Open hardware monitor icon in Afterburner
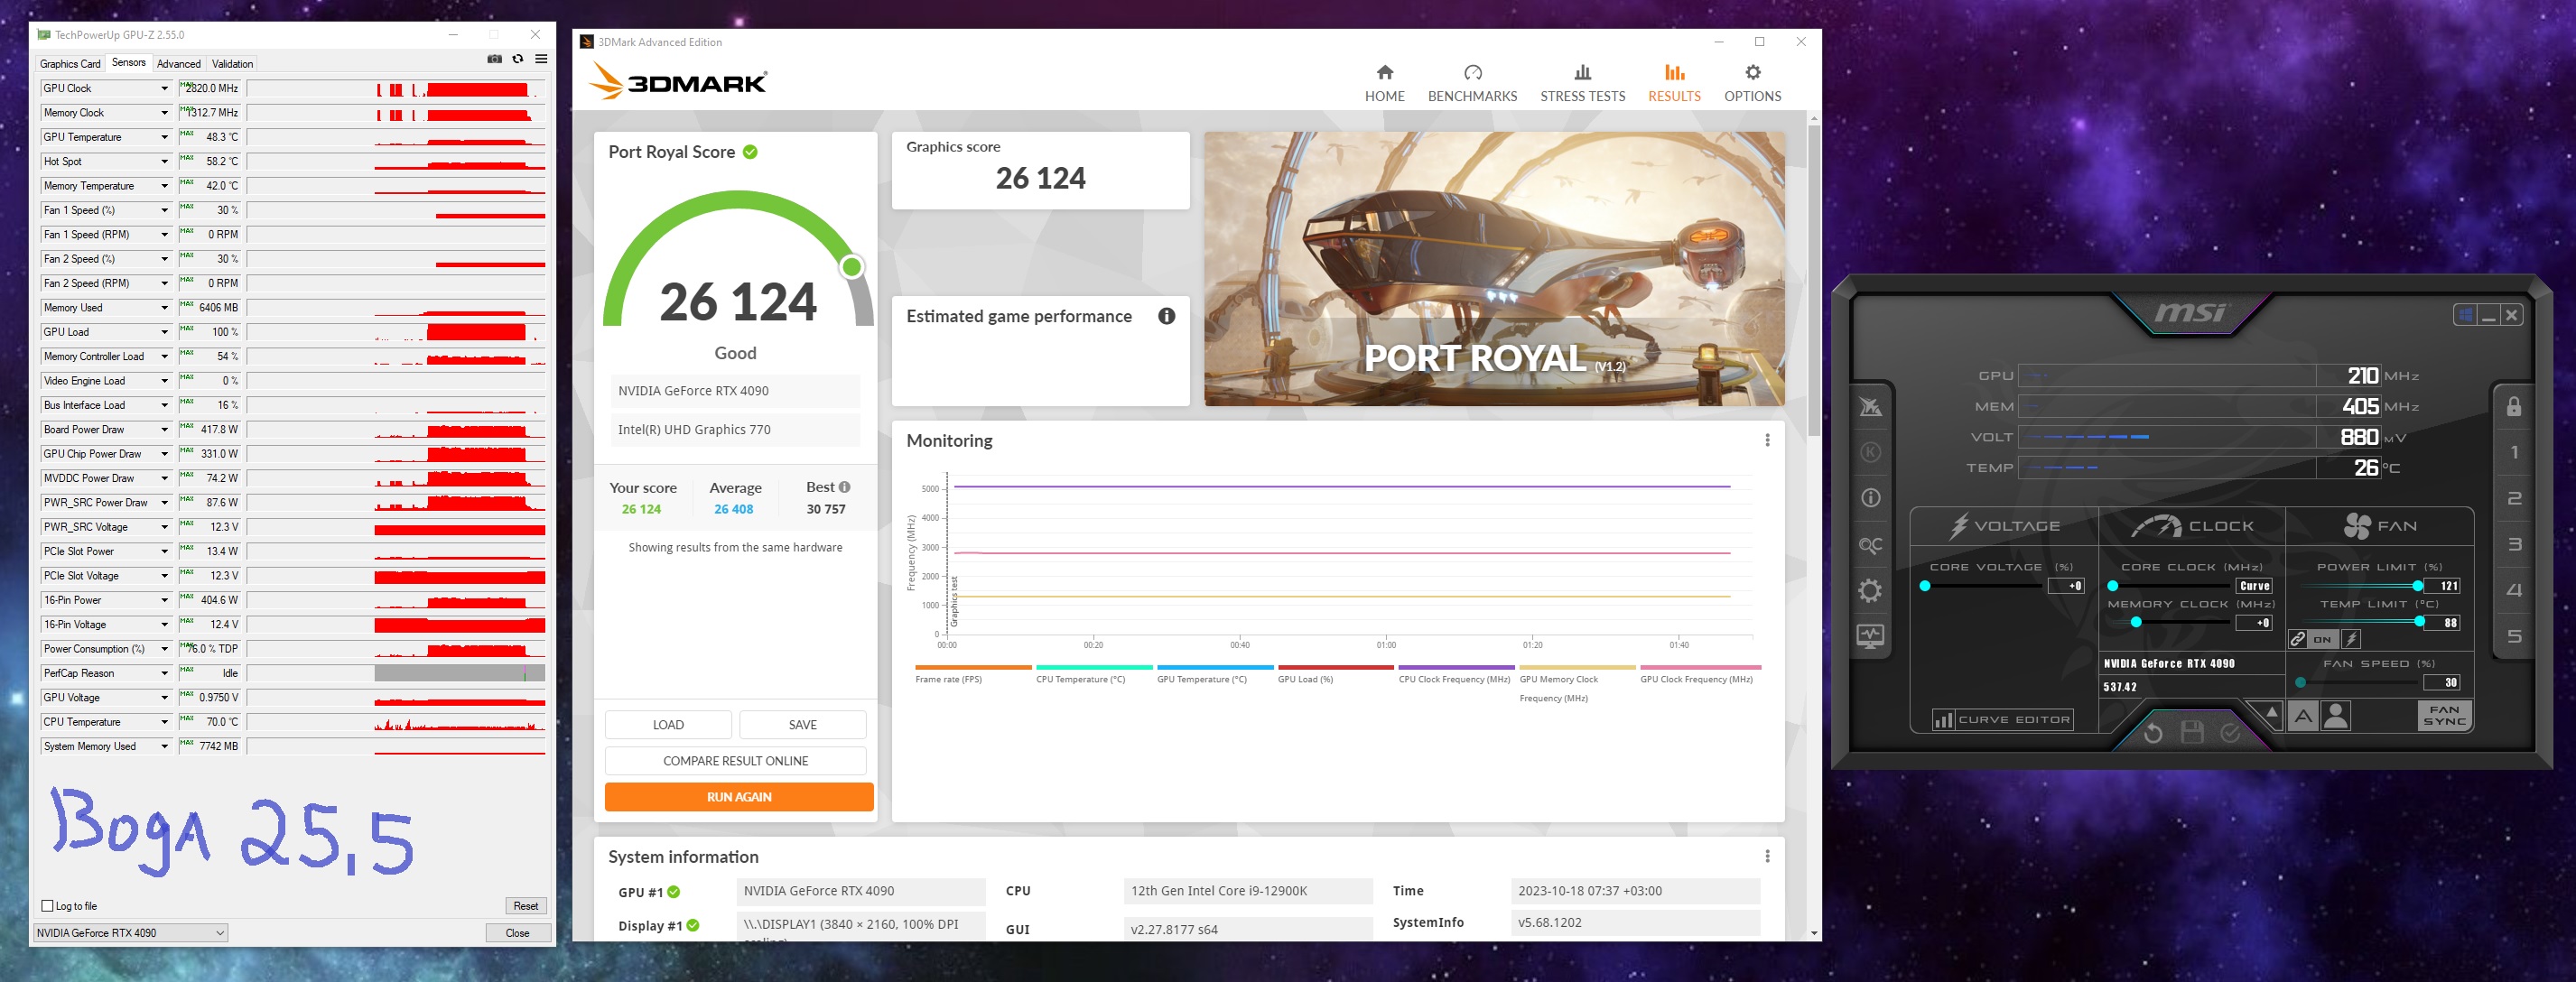 coord(1869,636)
